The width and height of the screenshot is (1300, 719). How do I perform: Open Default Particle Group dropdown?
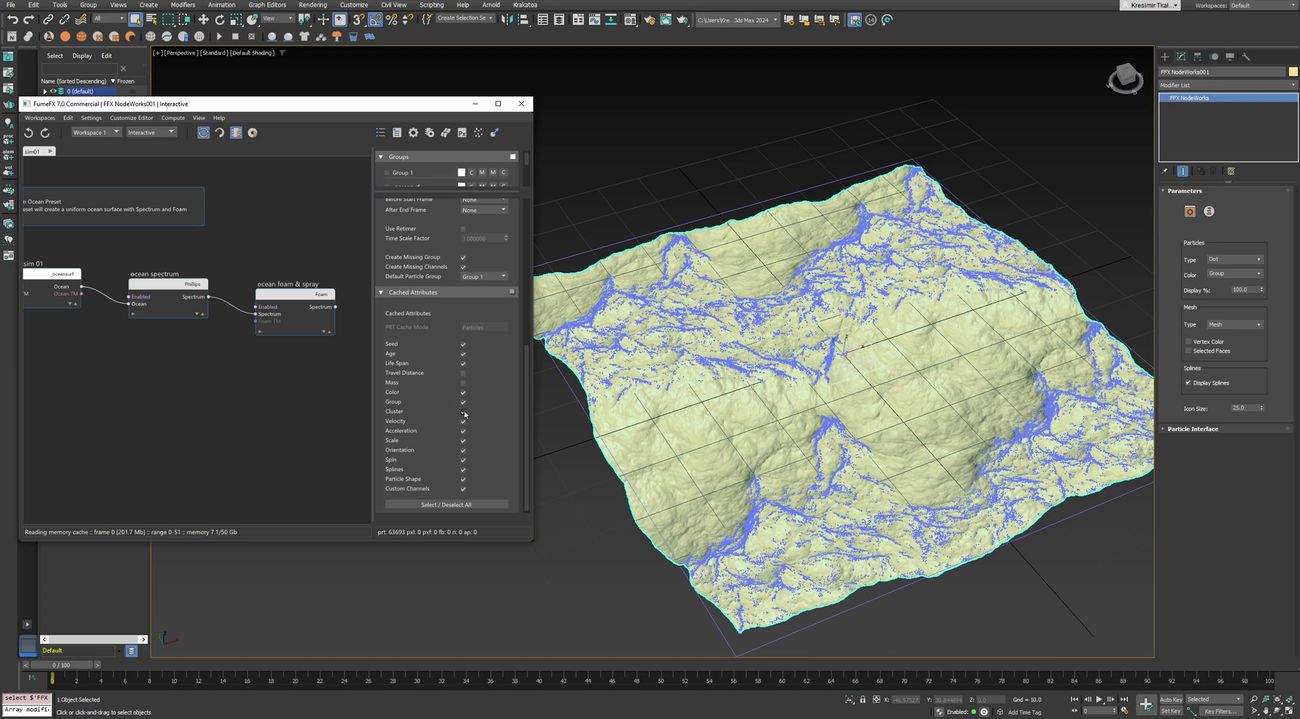pyautogui.click(x=484, y=276)
